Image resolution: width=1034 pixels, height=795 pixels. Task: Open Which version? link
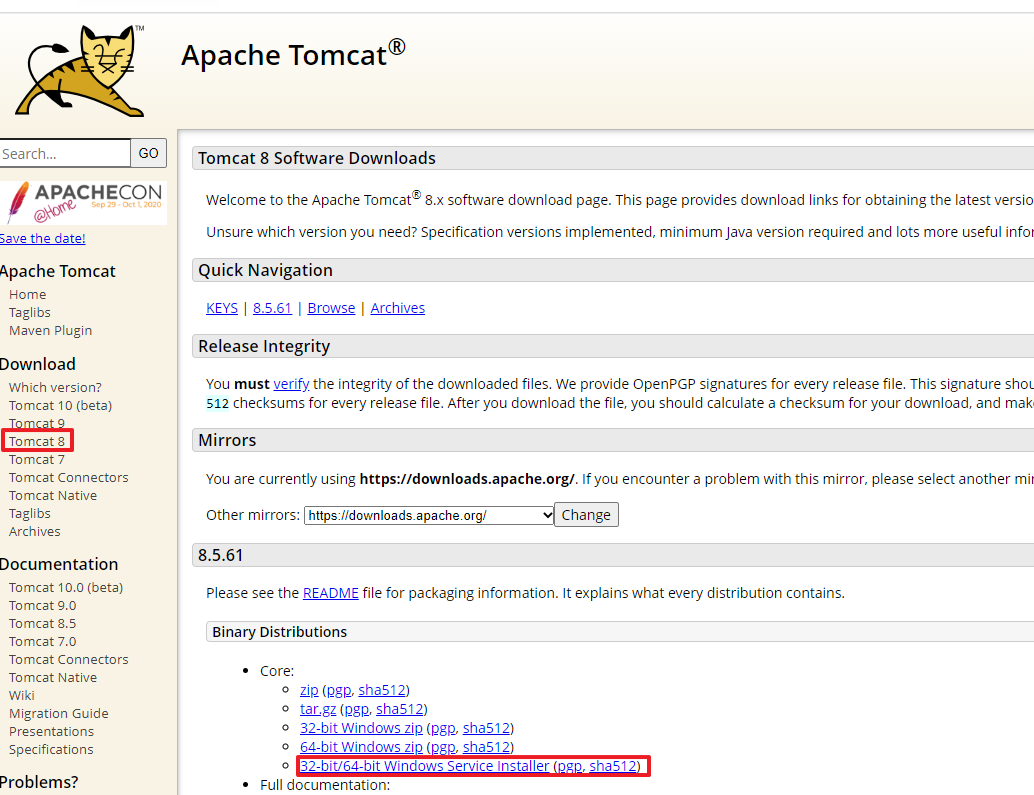pos(55,388)
